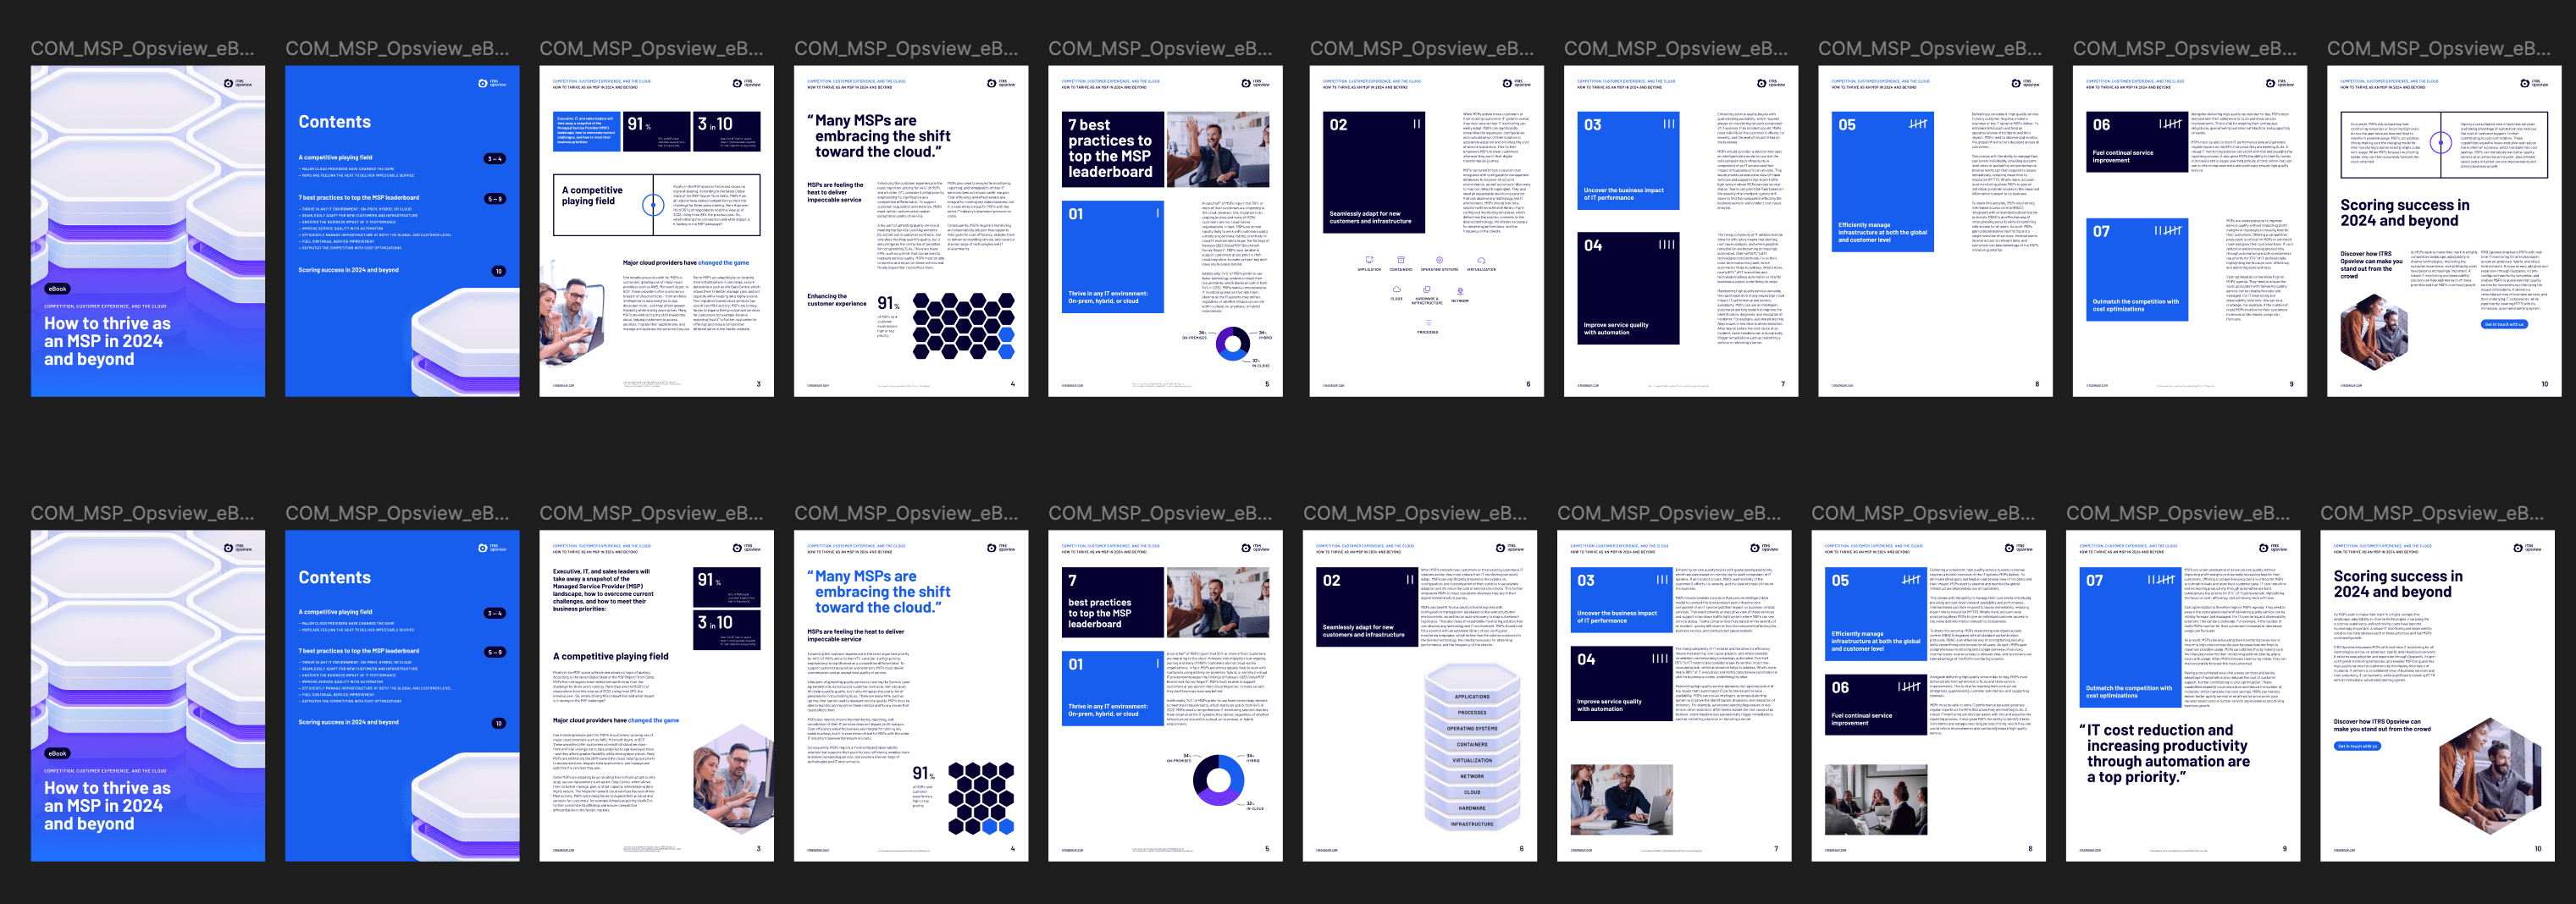
Task: Select the frame label above bottom-row page 10
Action: [x=2432, y=513]
